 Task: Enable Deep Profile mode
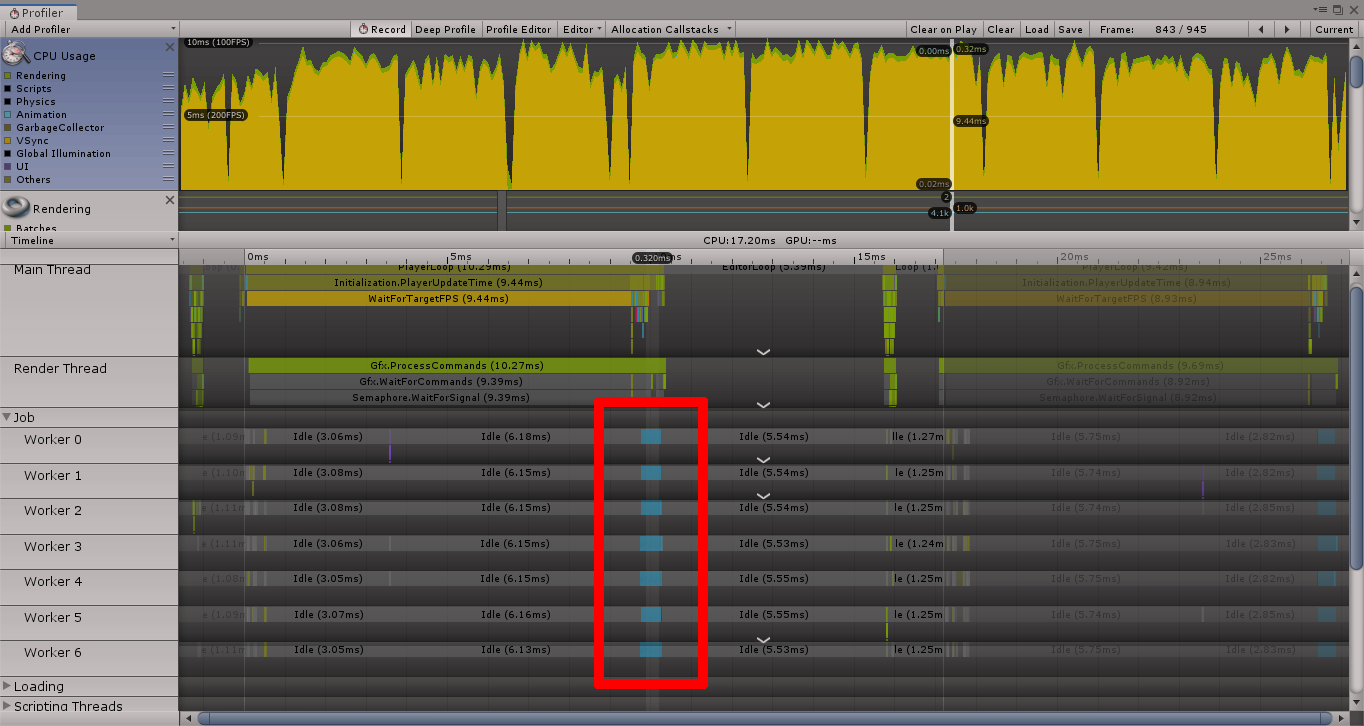445,29
